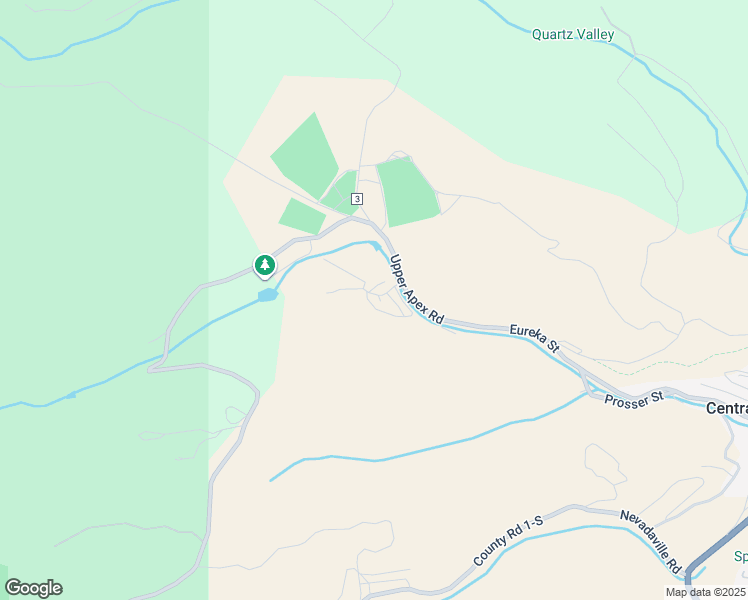
Task: Click the large green park polygon east of route 3
Action: [x=408, y=192]
